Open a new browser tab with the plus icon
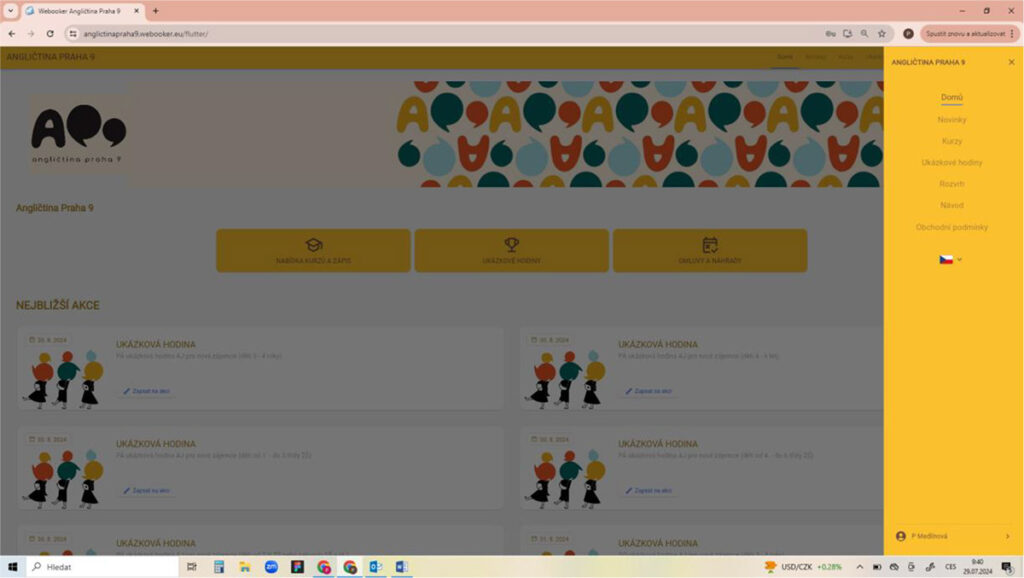 click(155, 11)
